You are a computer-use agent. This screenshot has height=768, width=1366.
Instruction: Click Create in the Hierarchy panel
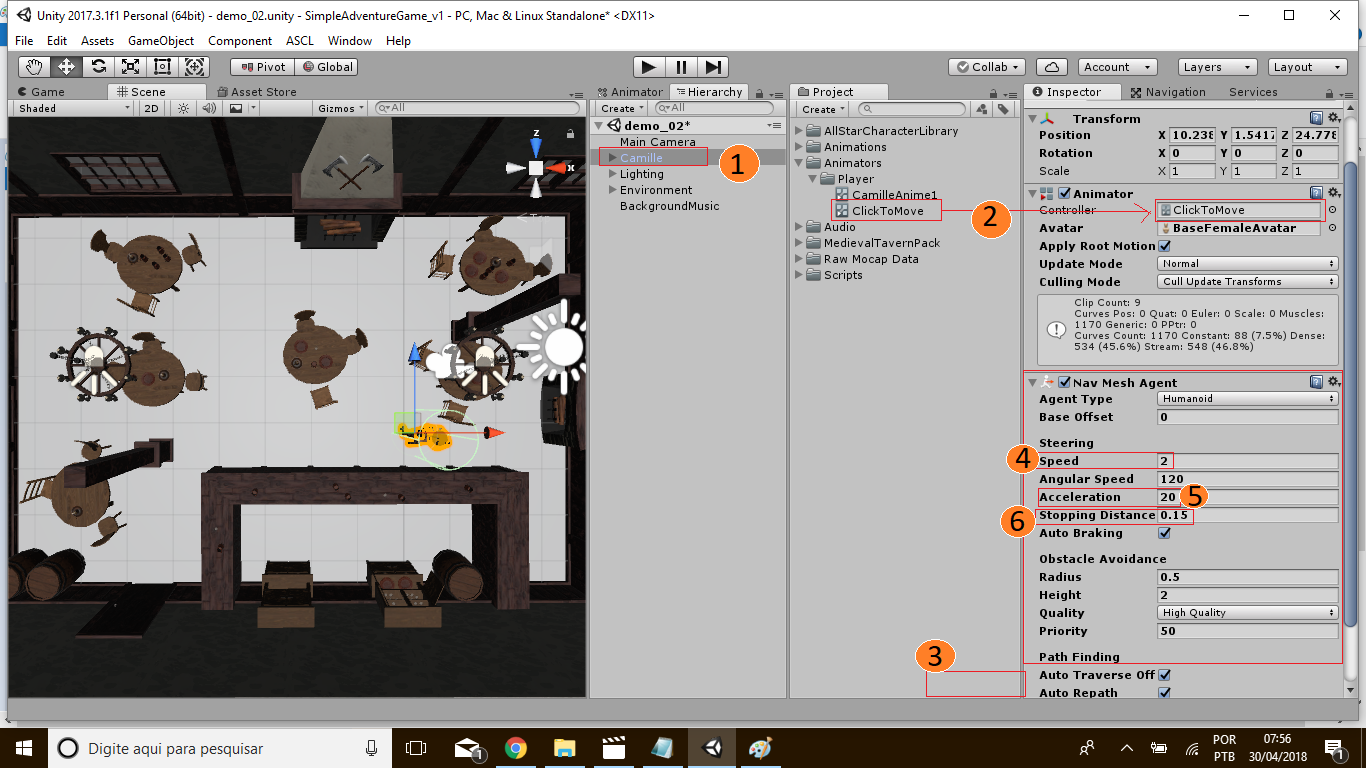tap(620, 108)
